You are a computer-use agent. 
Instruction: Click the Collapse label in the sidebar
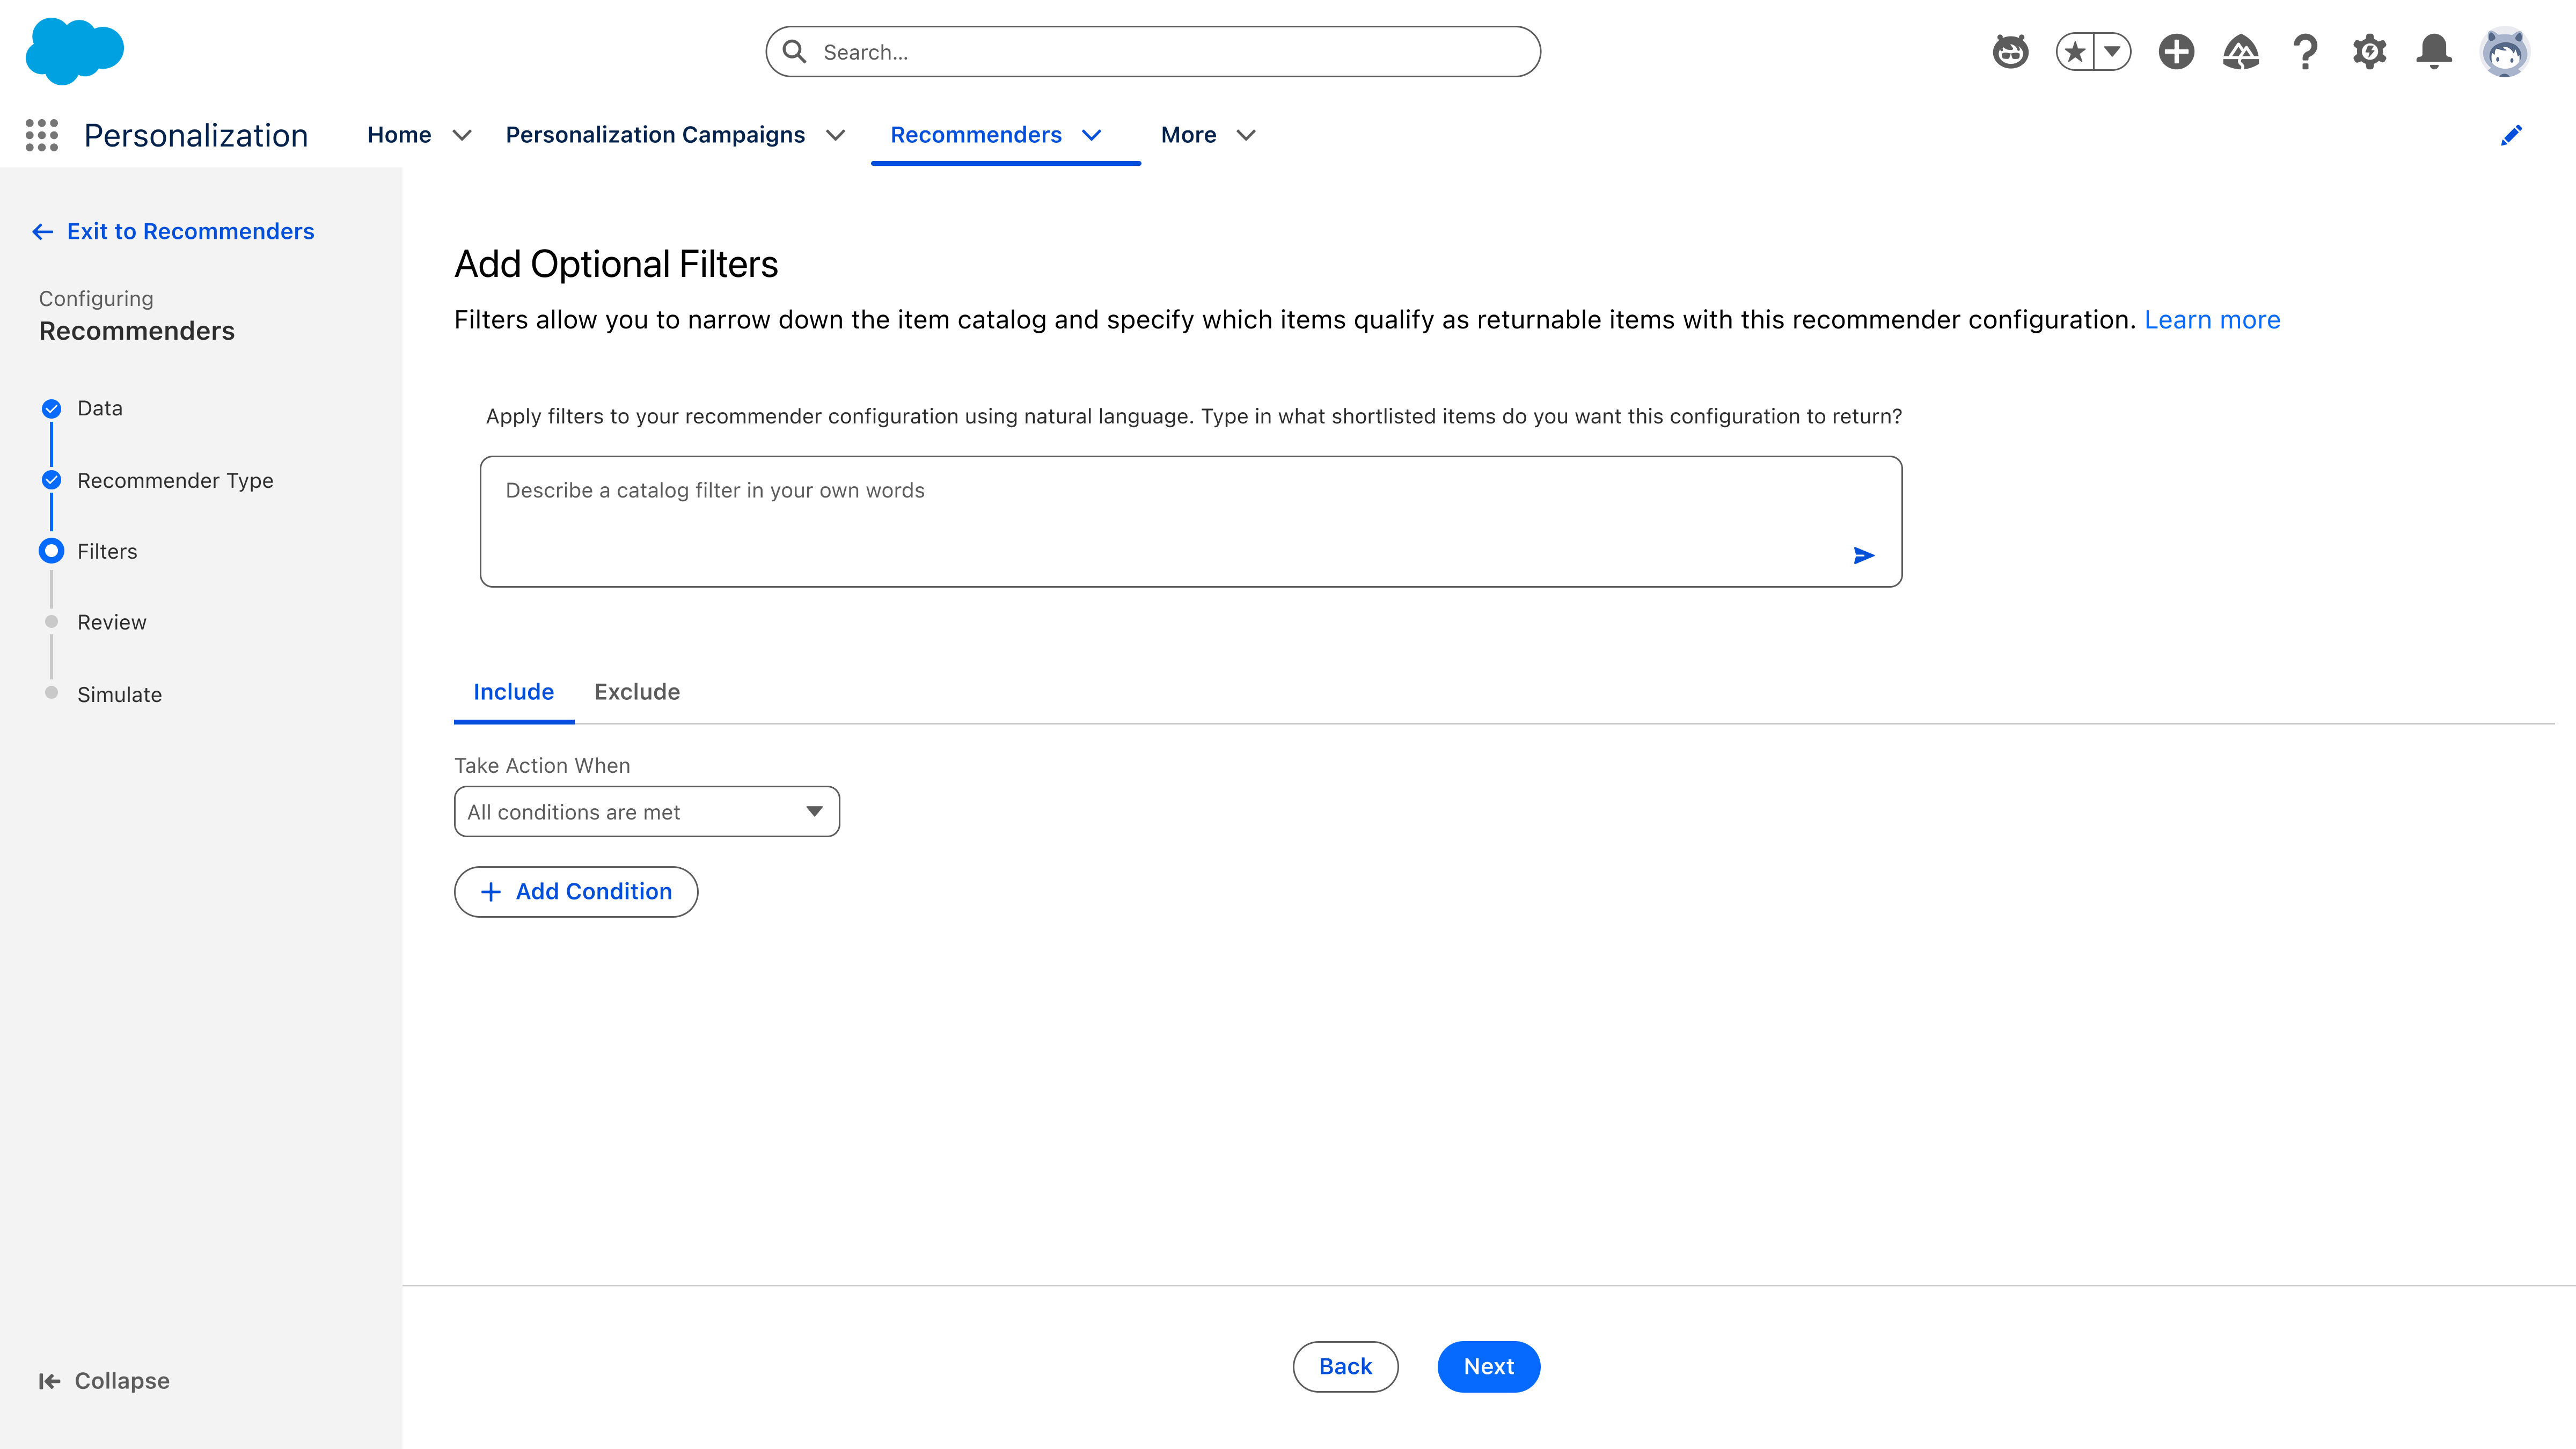122,1381
